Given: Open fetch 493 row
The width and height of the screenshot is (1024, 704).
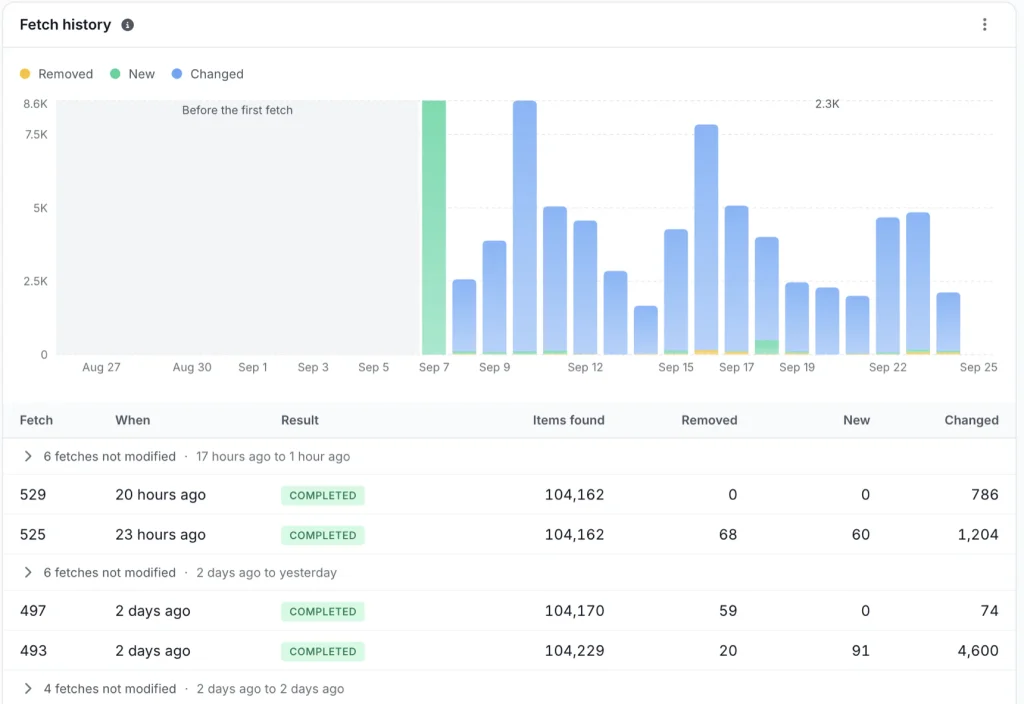Looking at the screenshot, I should (509, 650).
